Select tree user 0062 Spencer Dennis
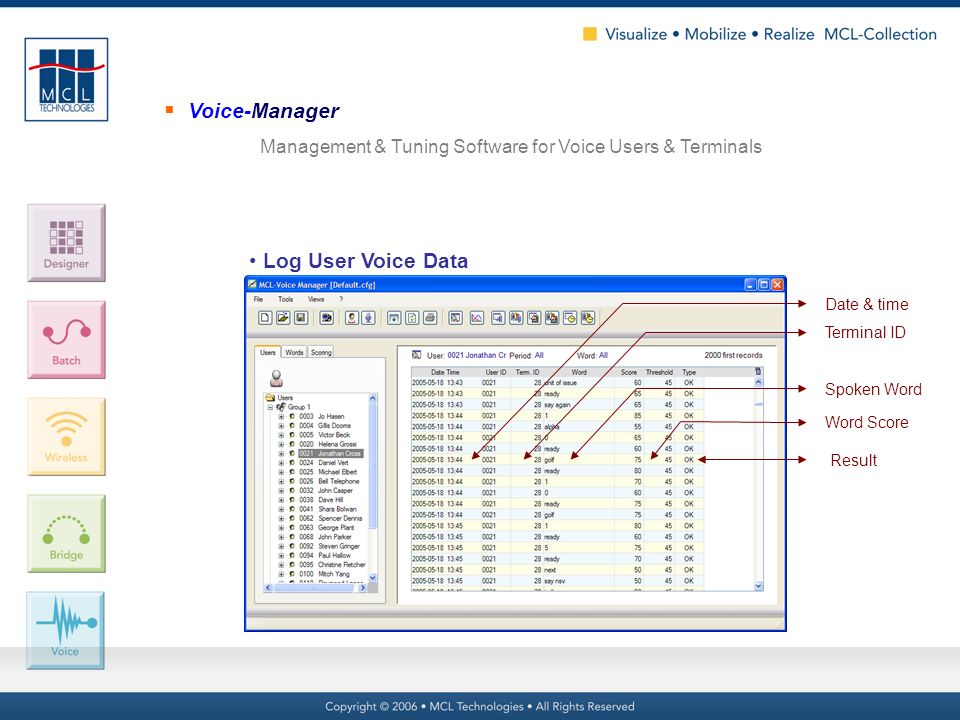 331,519
